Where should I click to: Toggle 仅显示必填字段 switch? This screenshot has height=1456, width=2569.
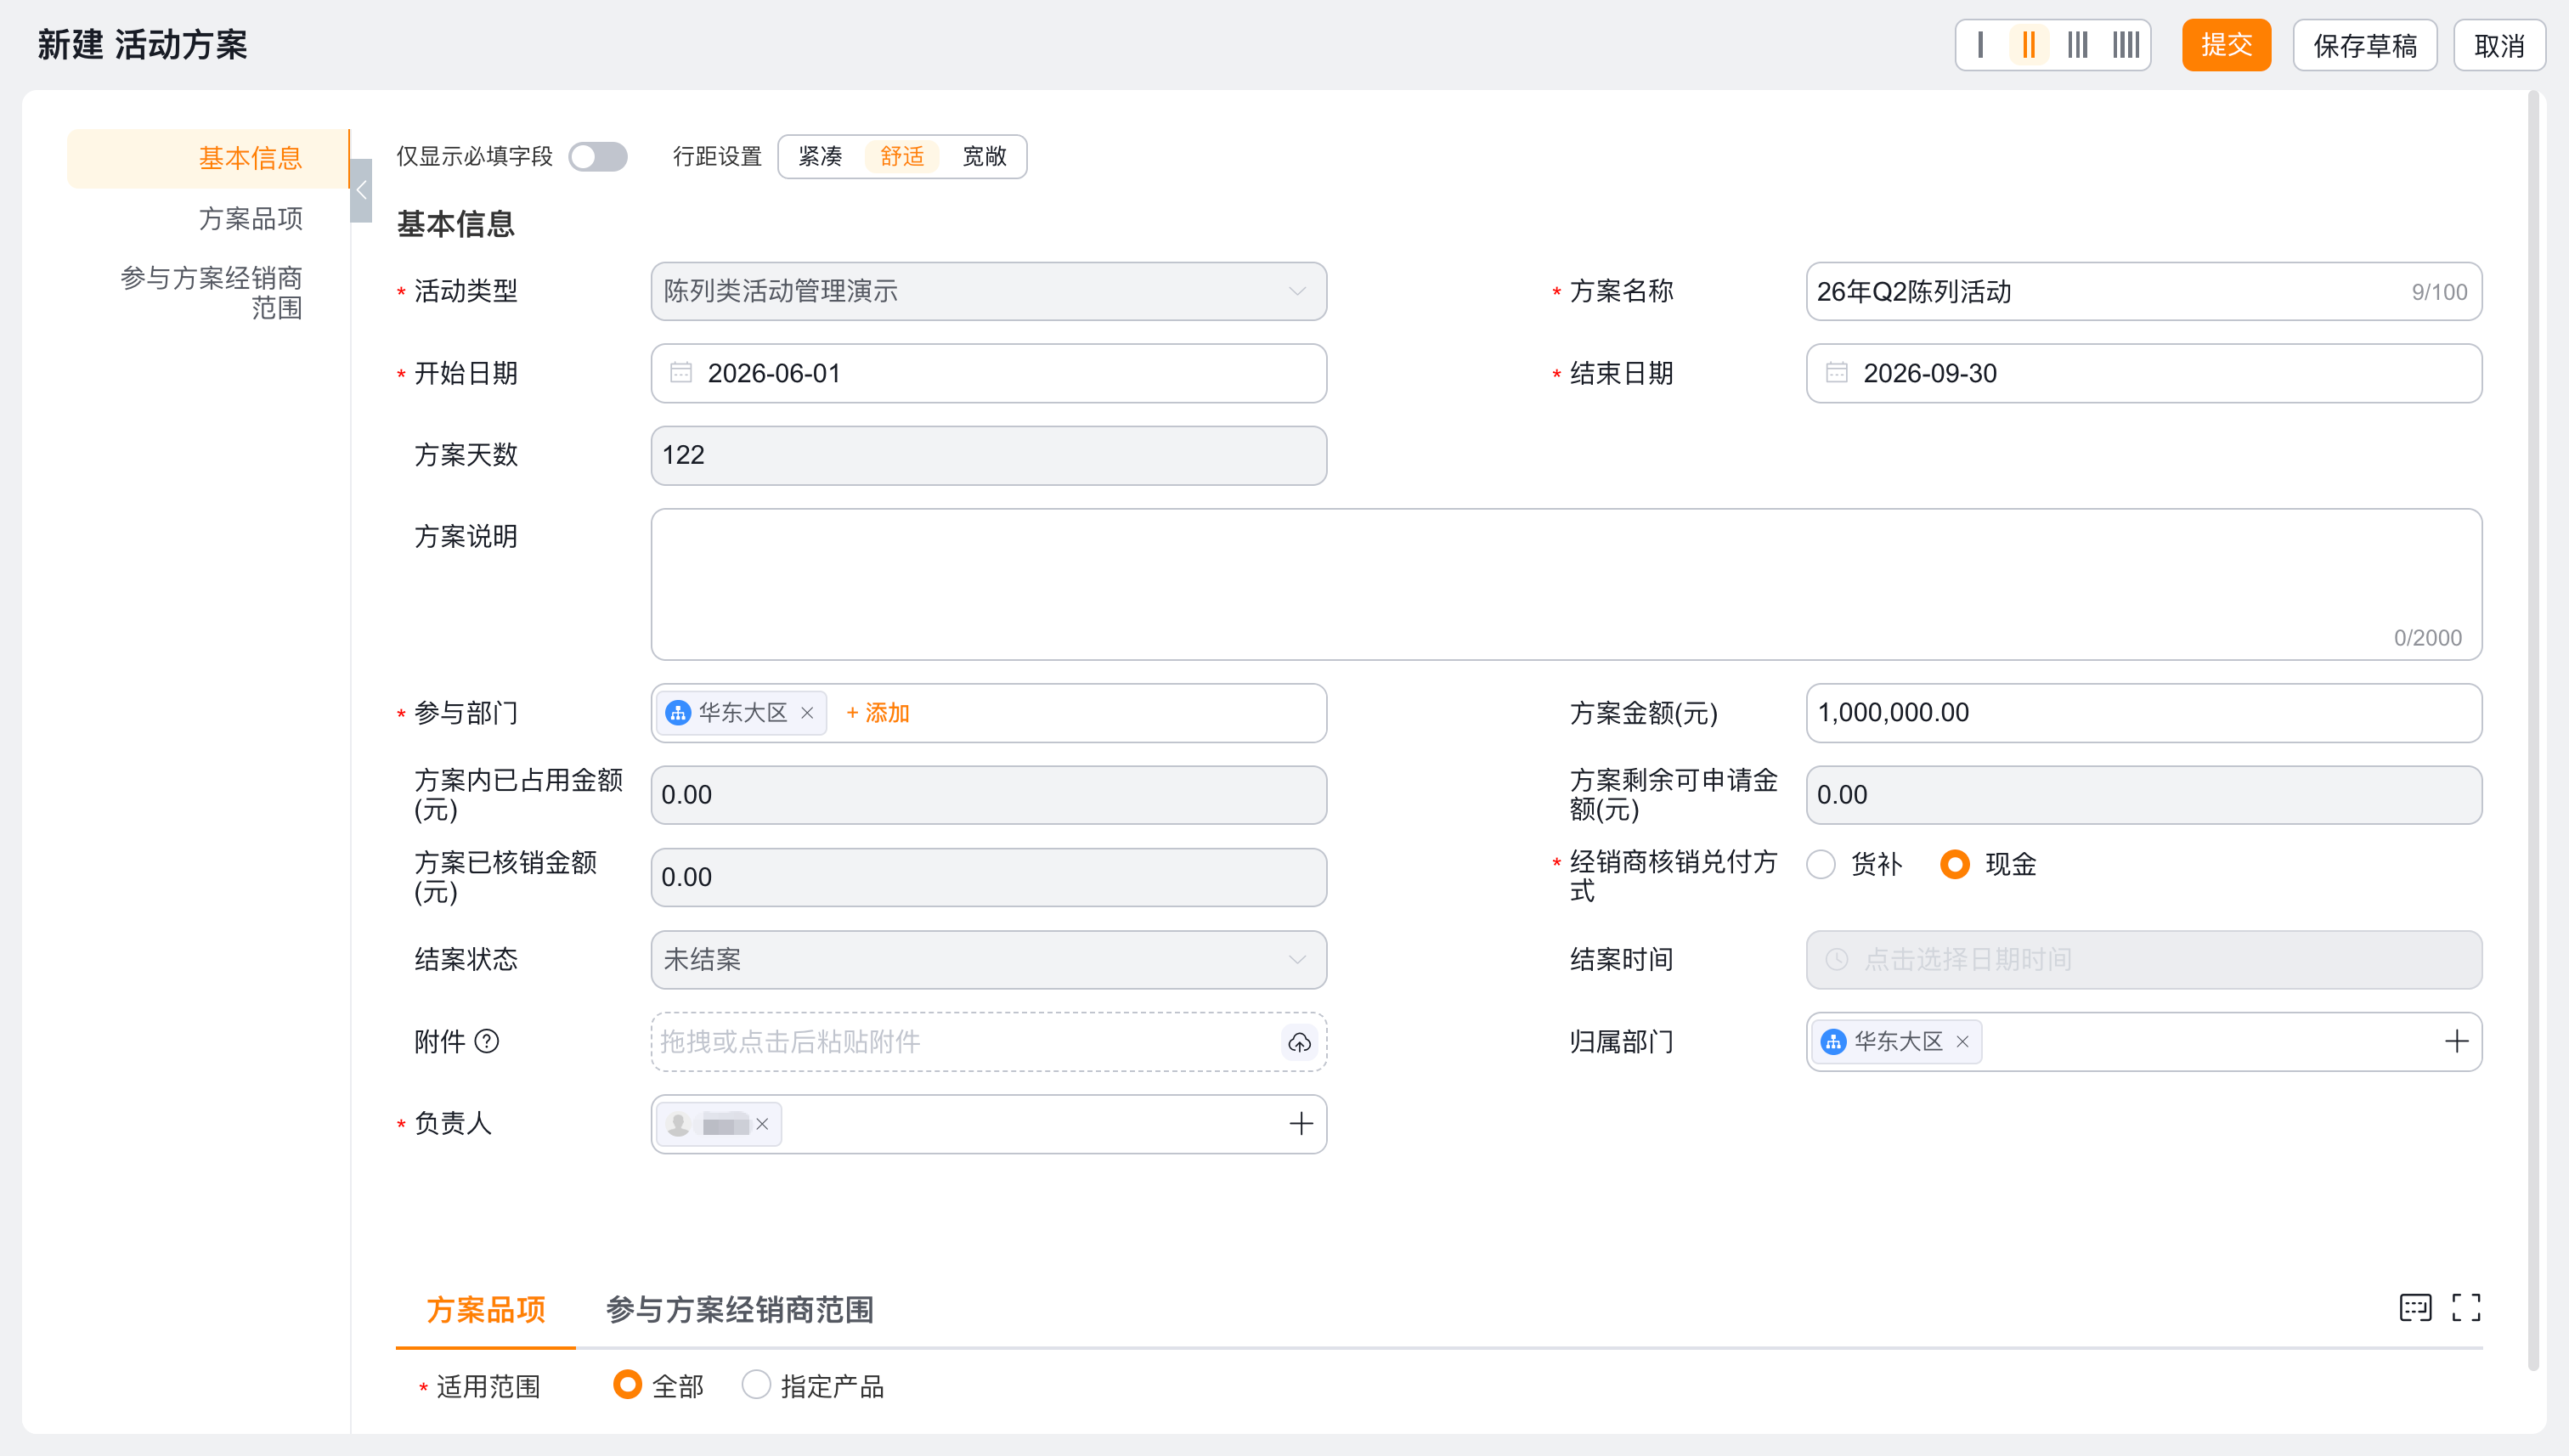tap(598, 157)
